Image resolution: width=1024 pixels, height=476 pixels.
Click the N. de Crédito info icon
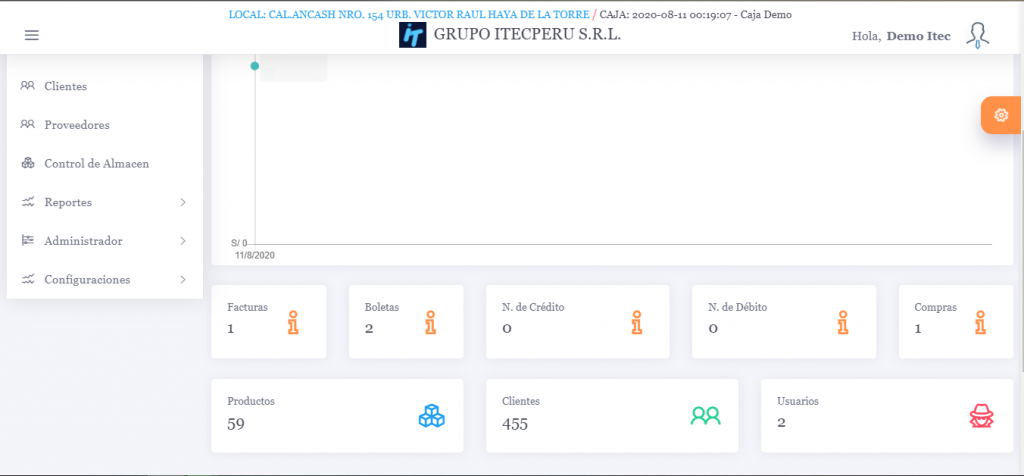point(636,322)
